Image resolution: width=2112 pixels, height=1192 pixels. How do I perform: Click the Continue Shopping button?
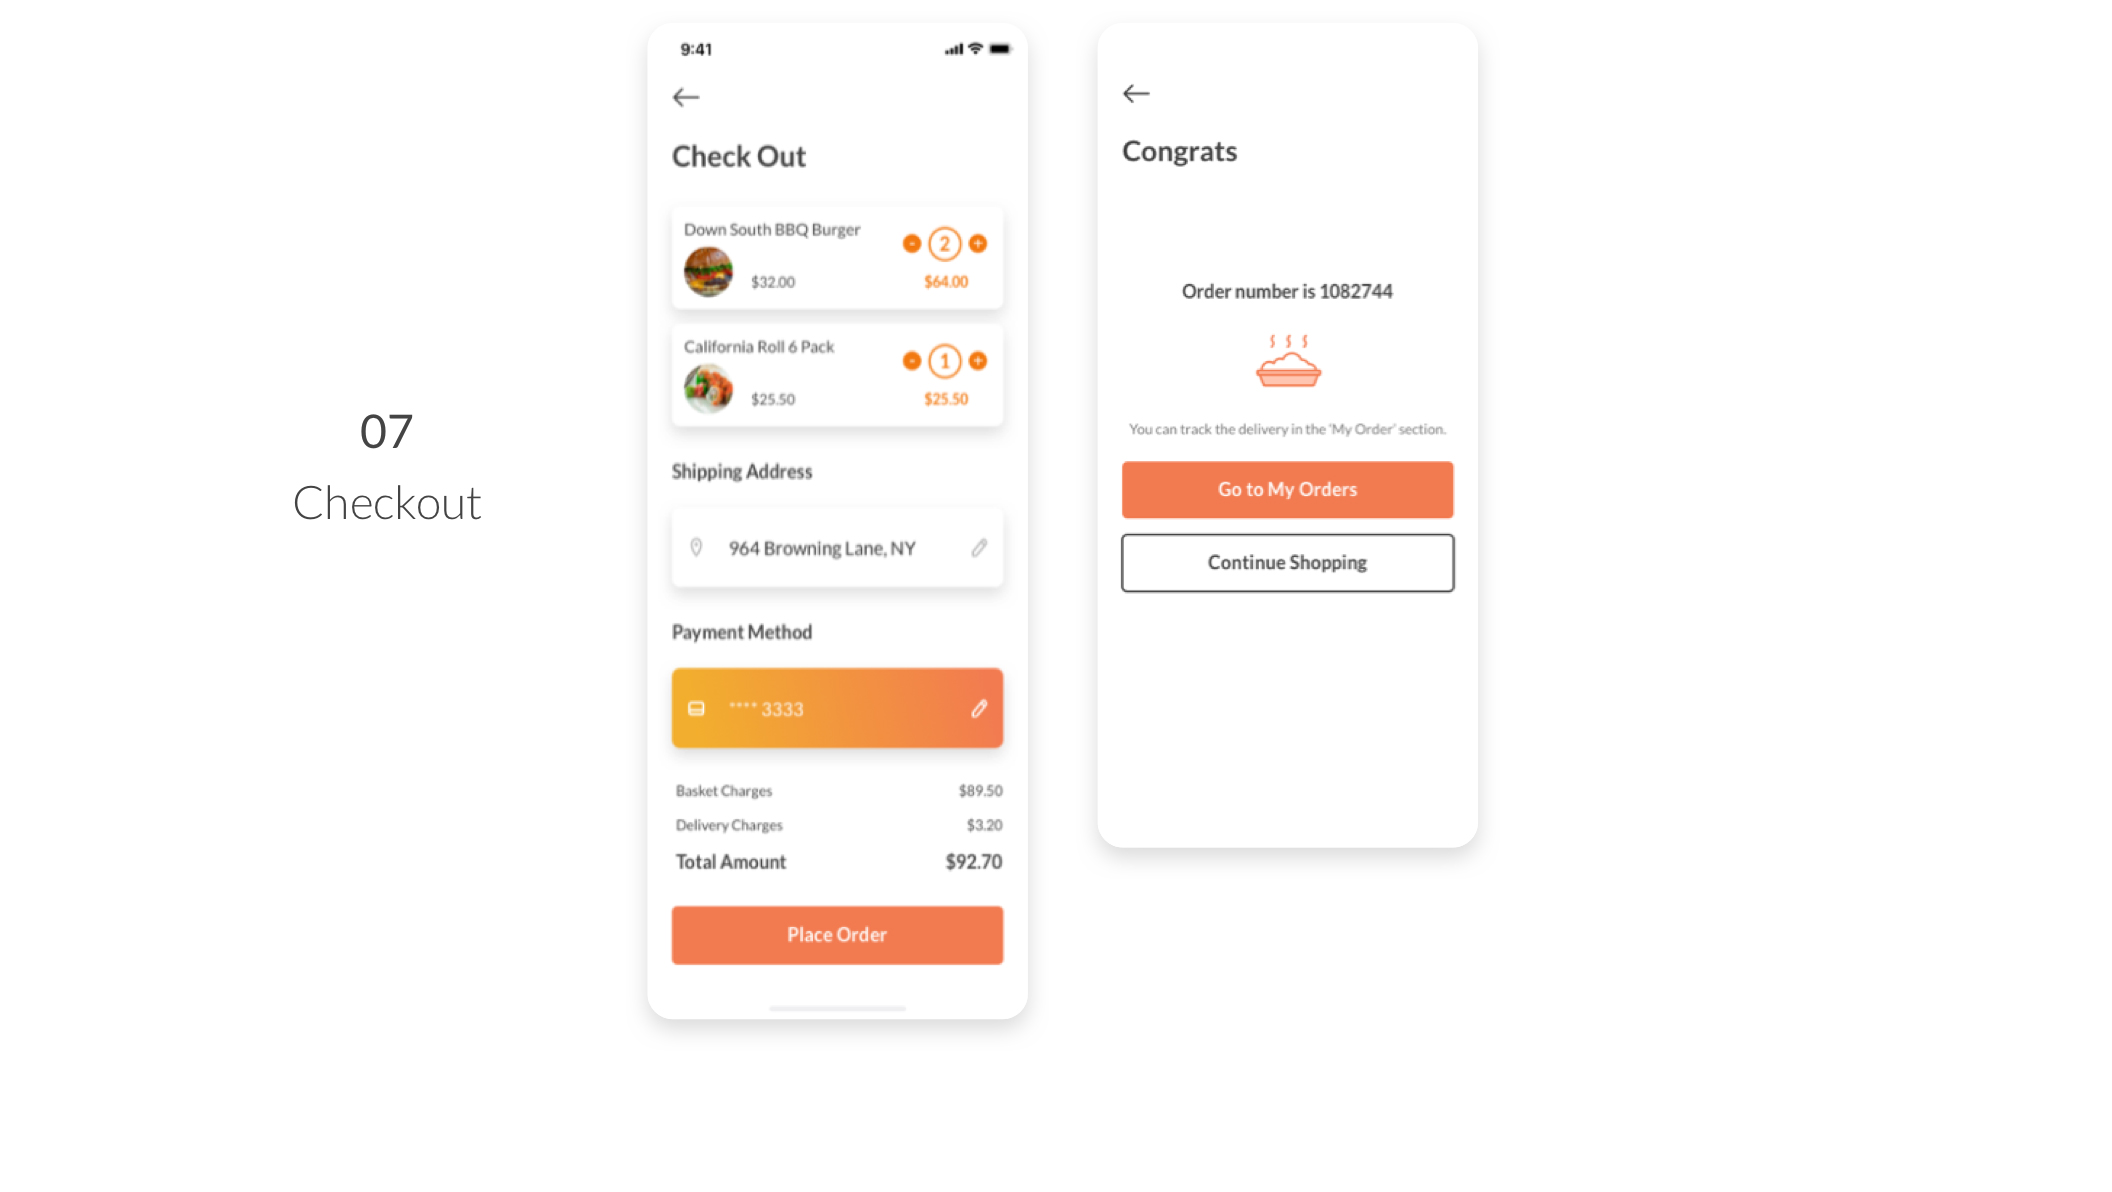pos(1285,561)
